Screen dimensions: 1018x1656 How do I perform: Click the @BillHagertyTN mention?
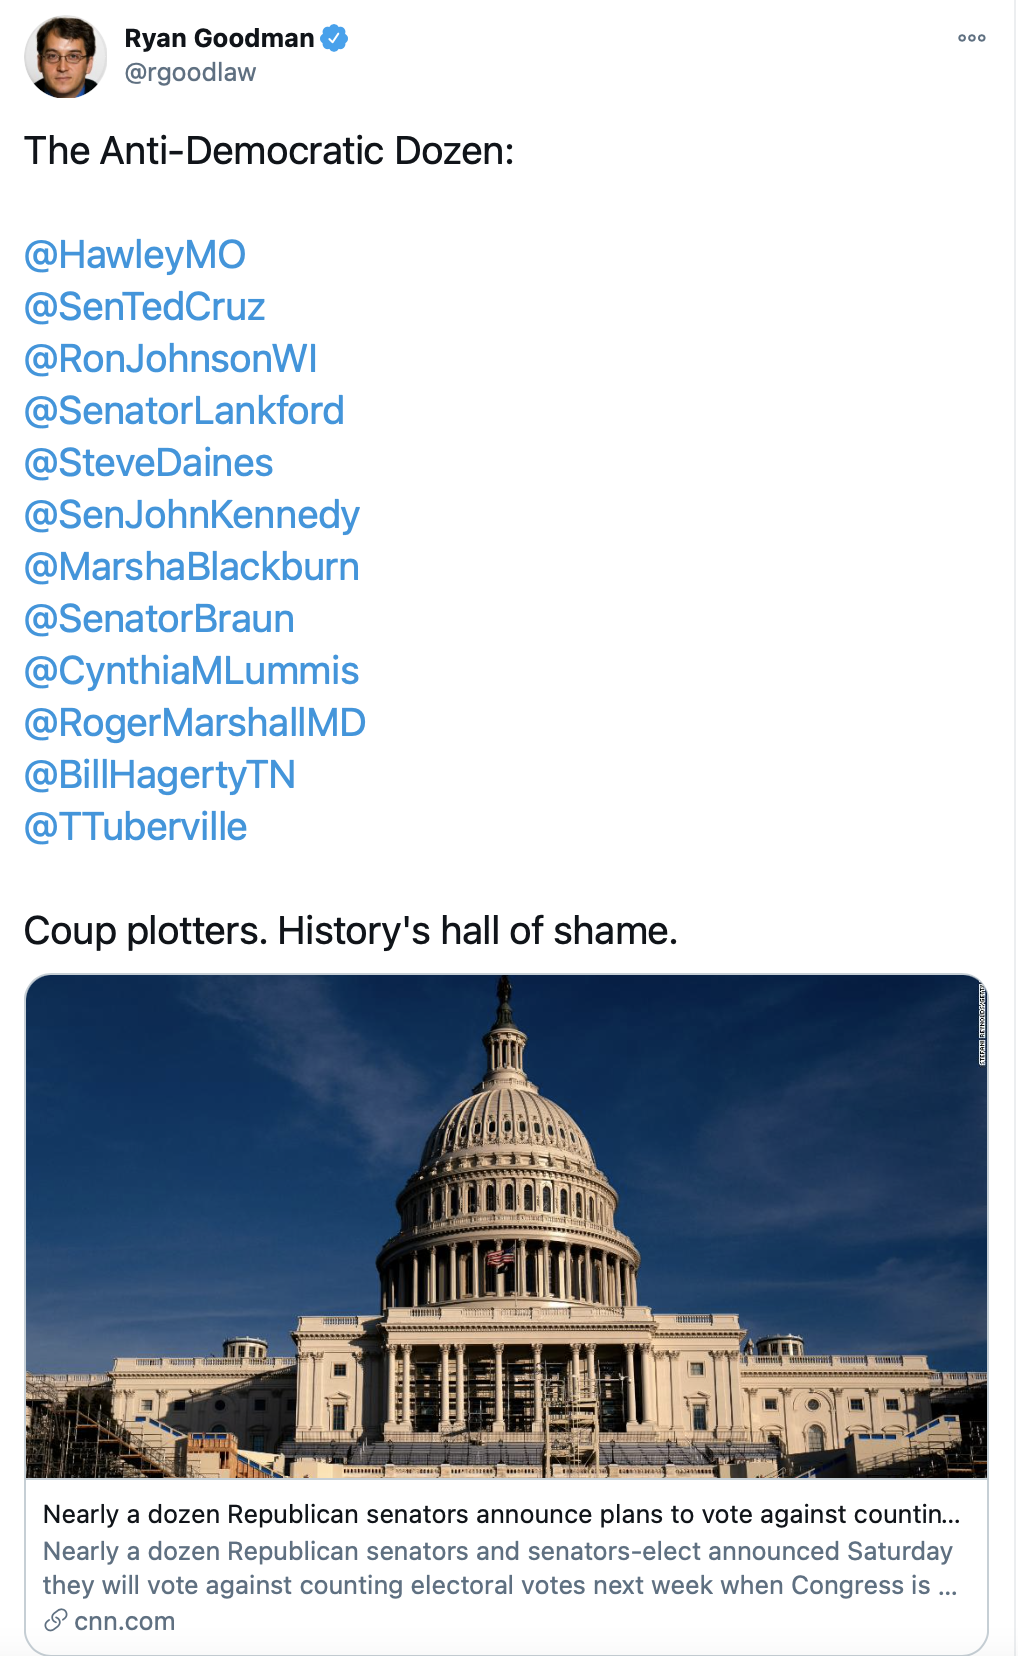(x=160, y=775)
